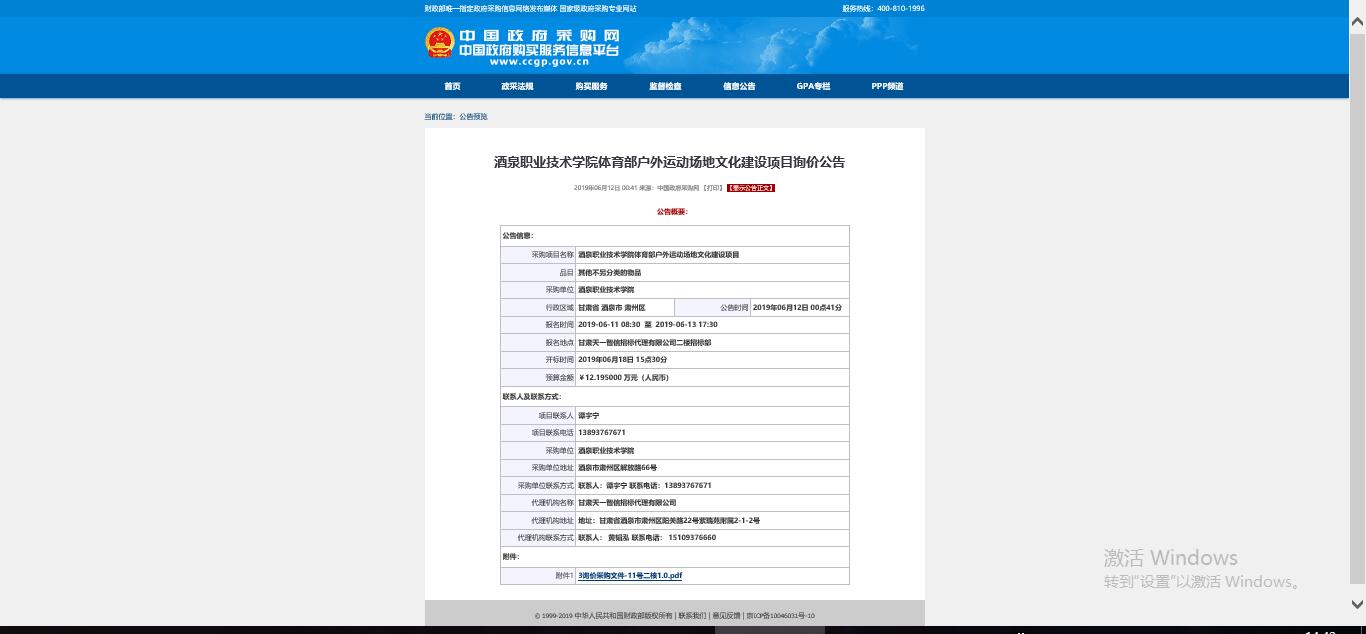
Task: Open the 联系我们 footer link
Action: (692, 616)
